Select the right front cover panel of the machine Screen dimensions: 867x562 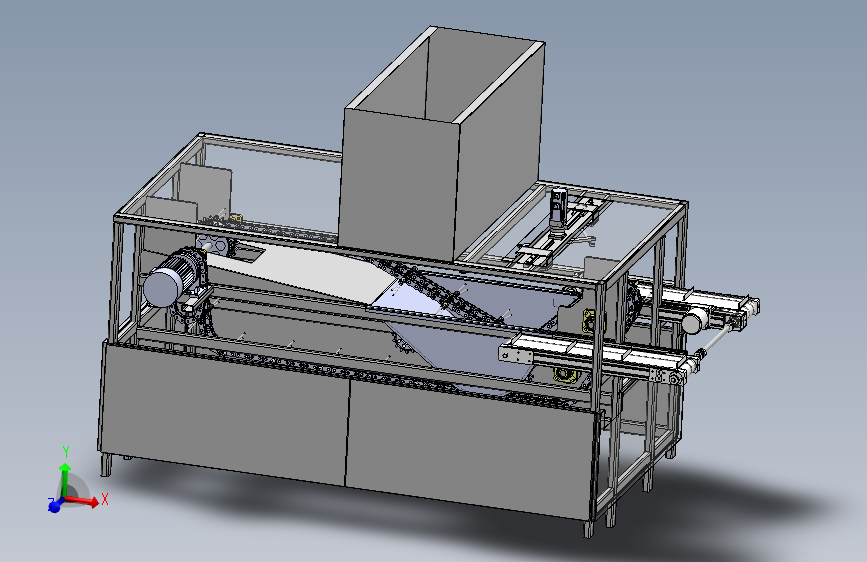(x=470, y=448)
